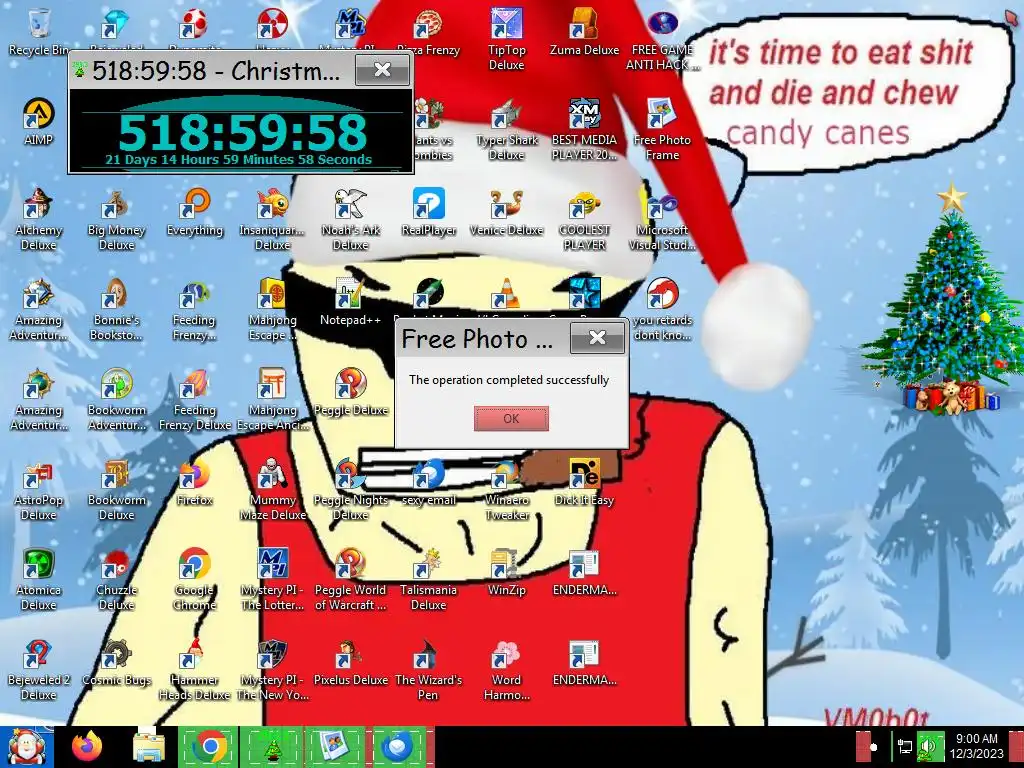The height and width of the screenshot is (768, 1024).
Task: Open Firefox from the taskbar
Action: 88,747
